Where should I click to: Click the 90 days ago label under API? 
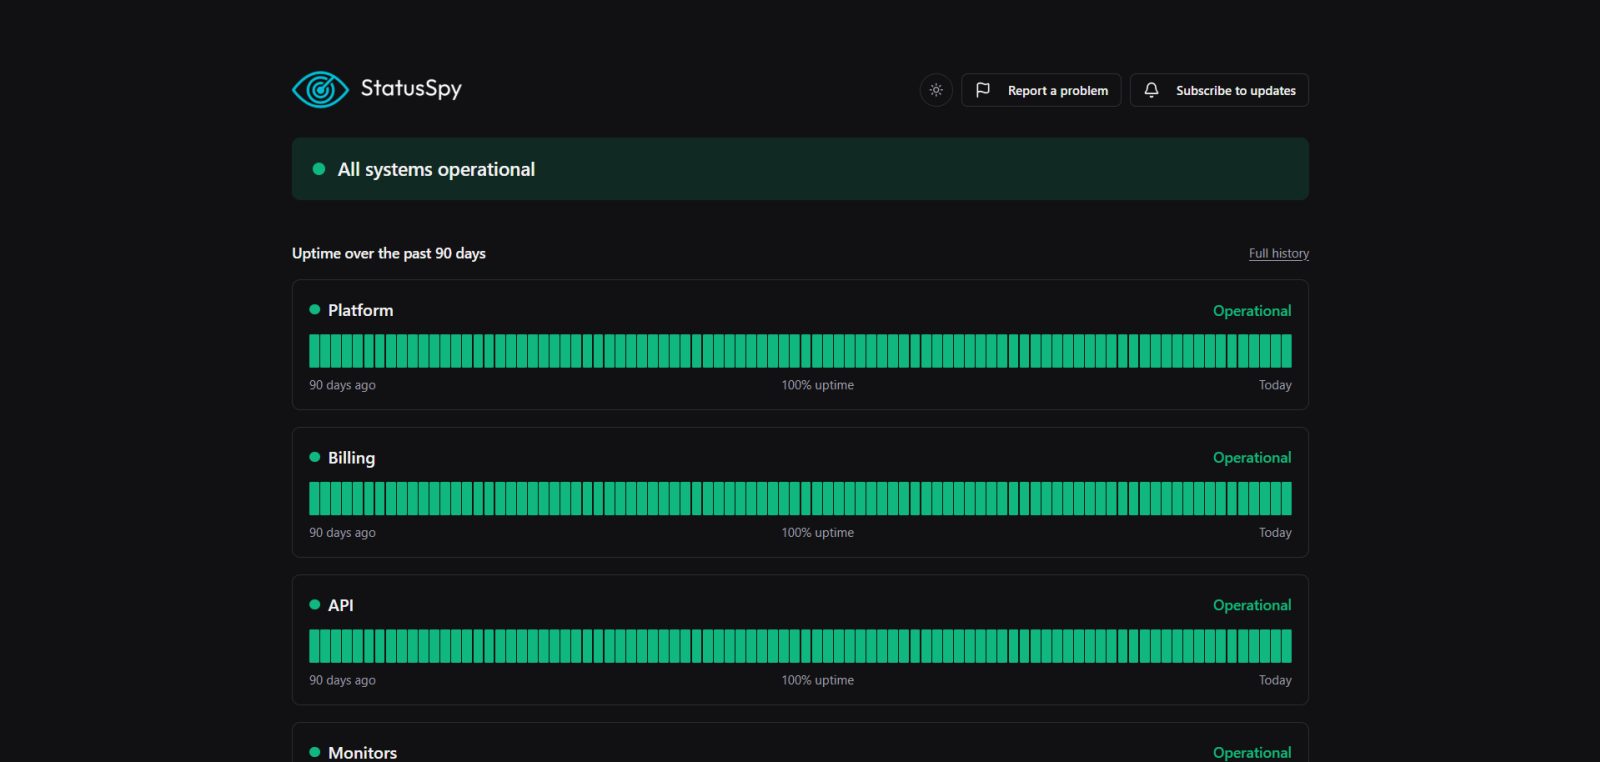tap(342, 680)
